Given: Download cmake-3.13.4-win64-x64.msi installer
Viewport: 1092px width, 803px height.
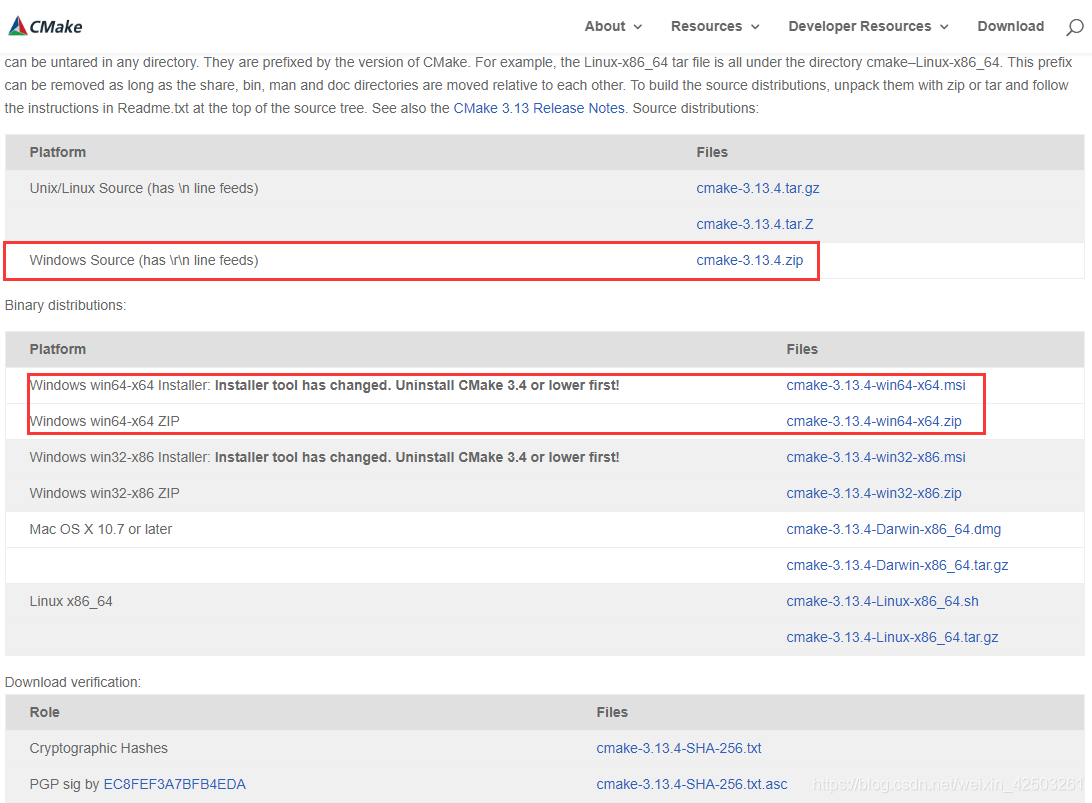Looking at the screenshot, I should (875, 385).
